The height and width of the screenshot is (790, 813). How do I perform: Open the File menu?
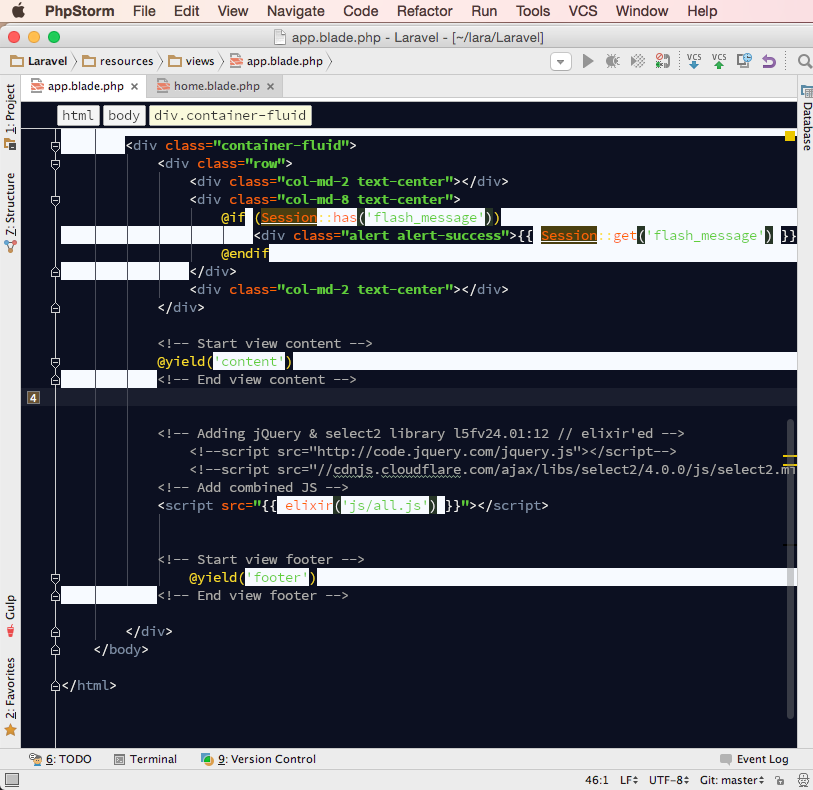(144, 11)
